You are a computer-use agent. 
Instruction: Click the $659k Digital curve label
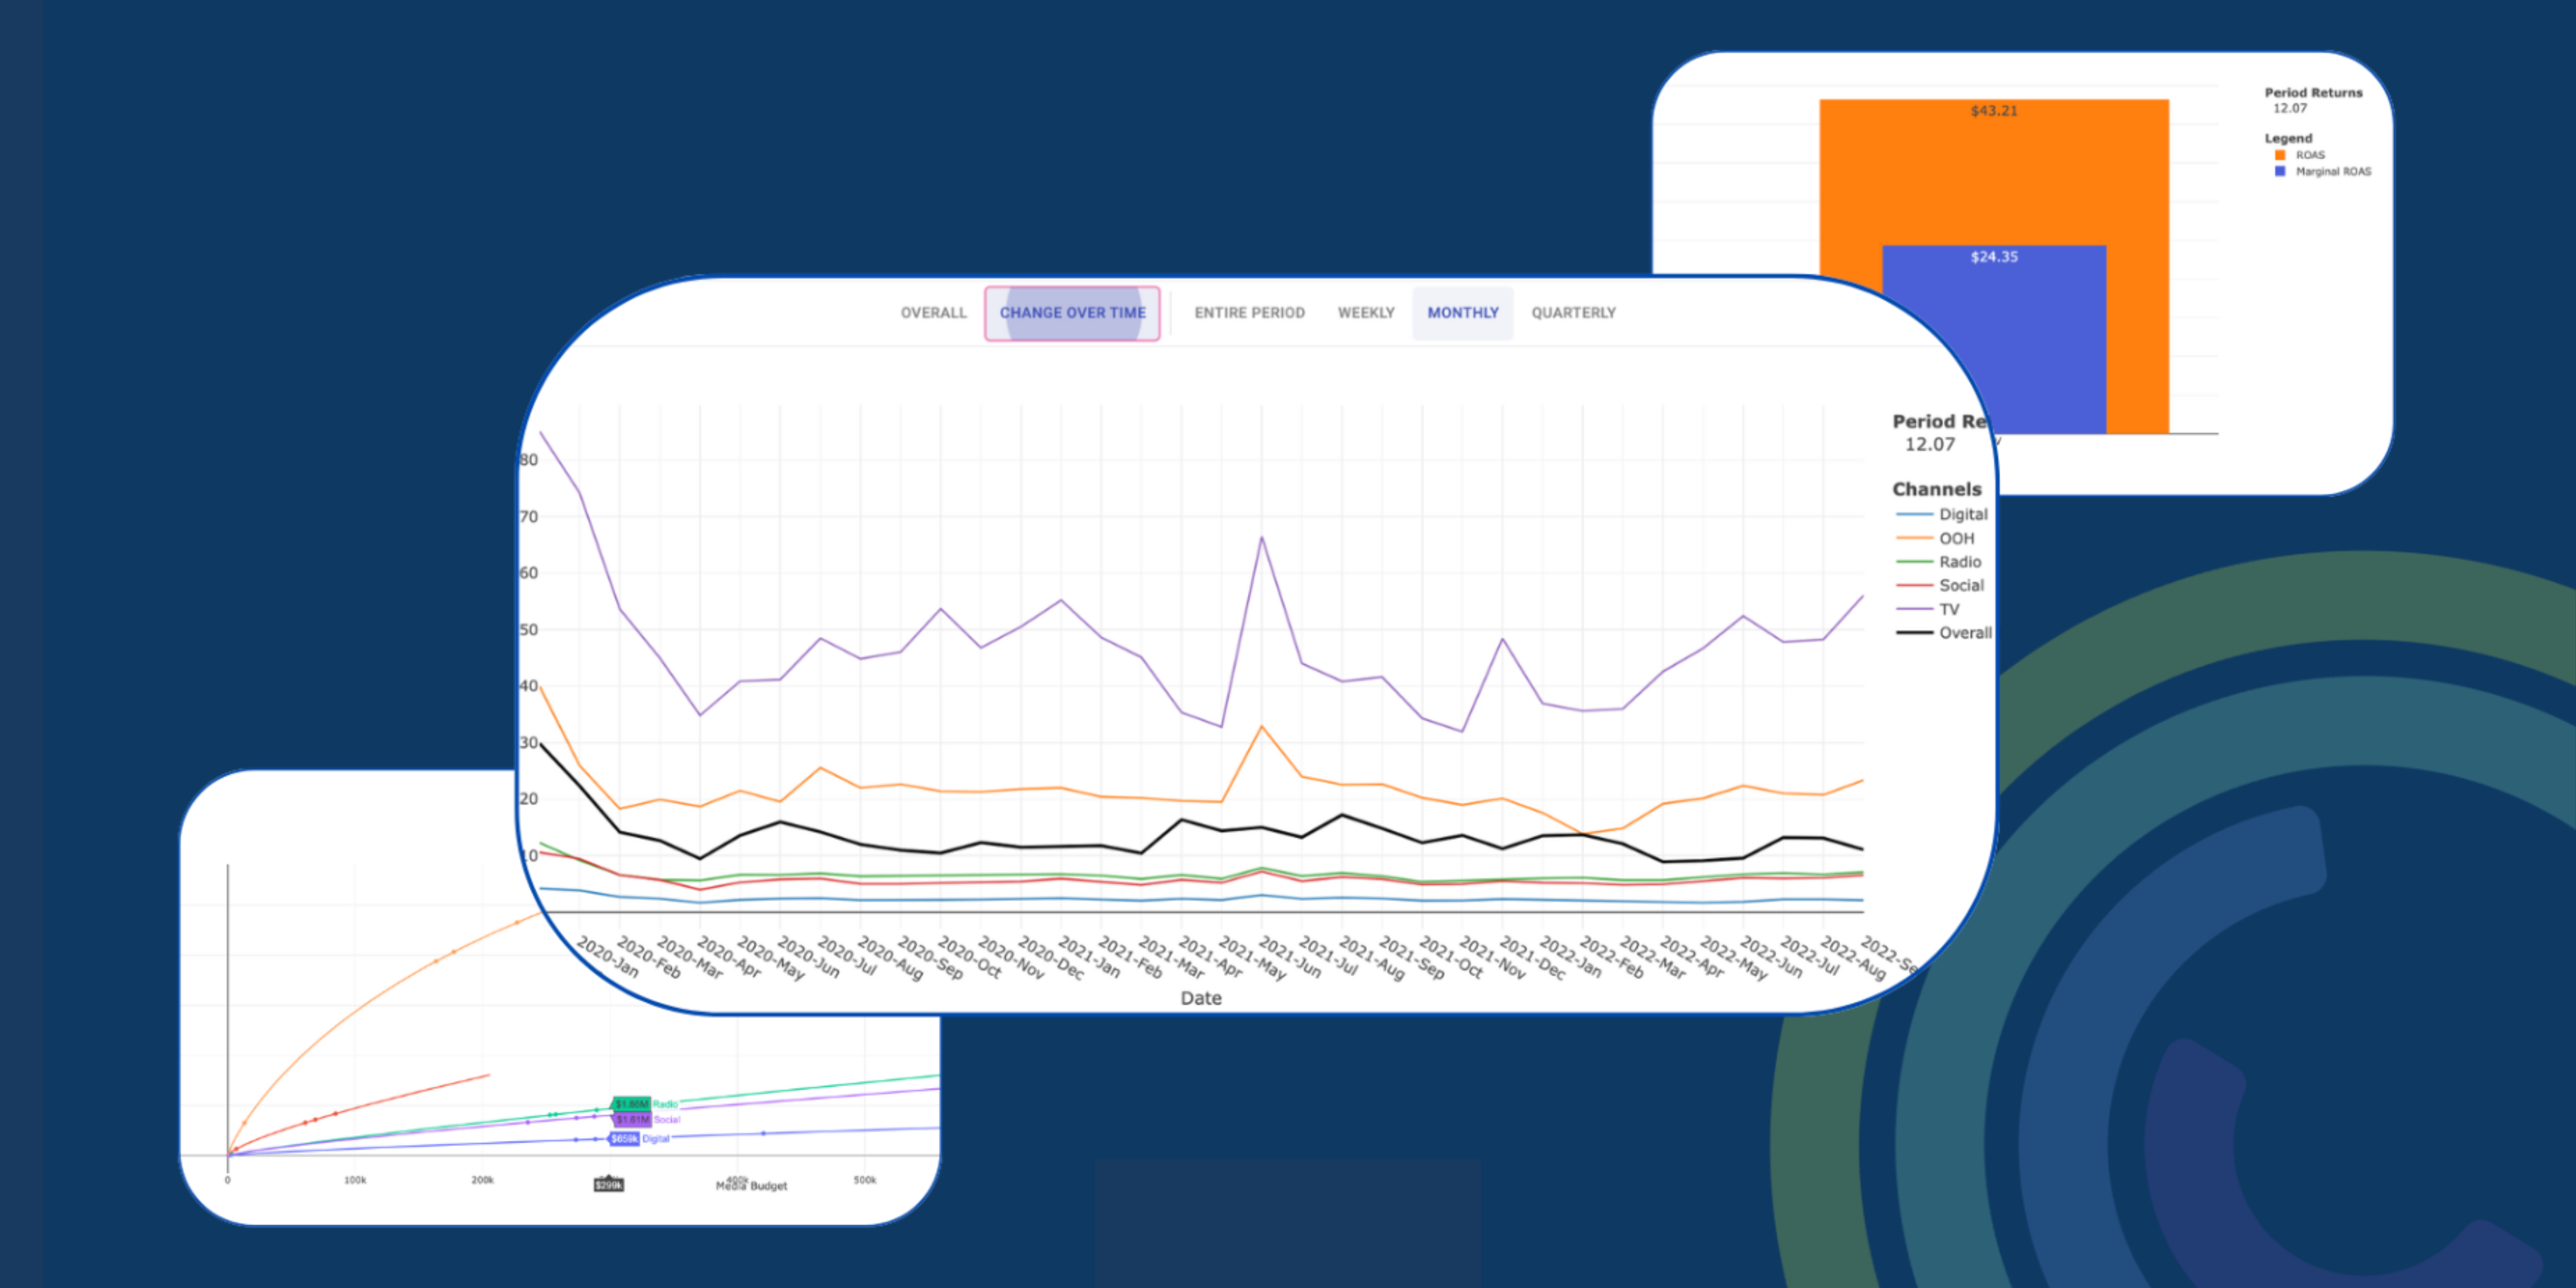point(624,1139)
